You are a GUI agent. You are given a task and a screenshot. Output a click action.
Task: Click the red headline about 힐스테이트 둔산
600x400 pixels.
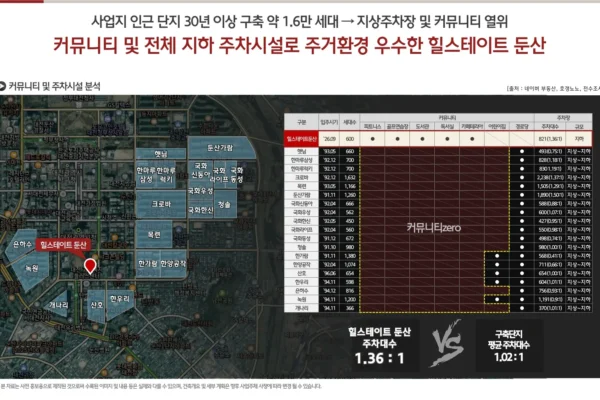click(x=299, y=46)
